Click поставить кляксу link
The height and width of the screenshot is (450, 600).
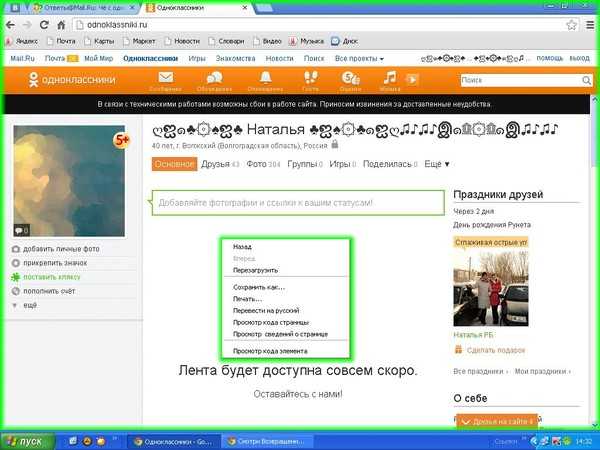click(52, 277)
